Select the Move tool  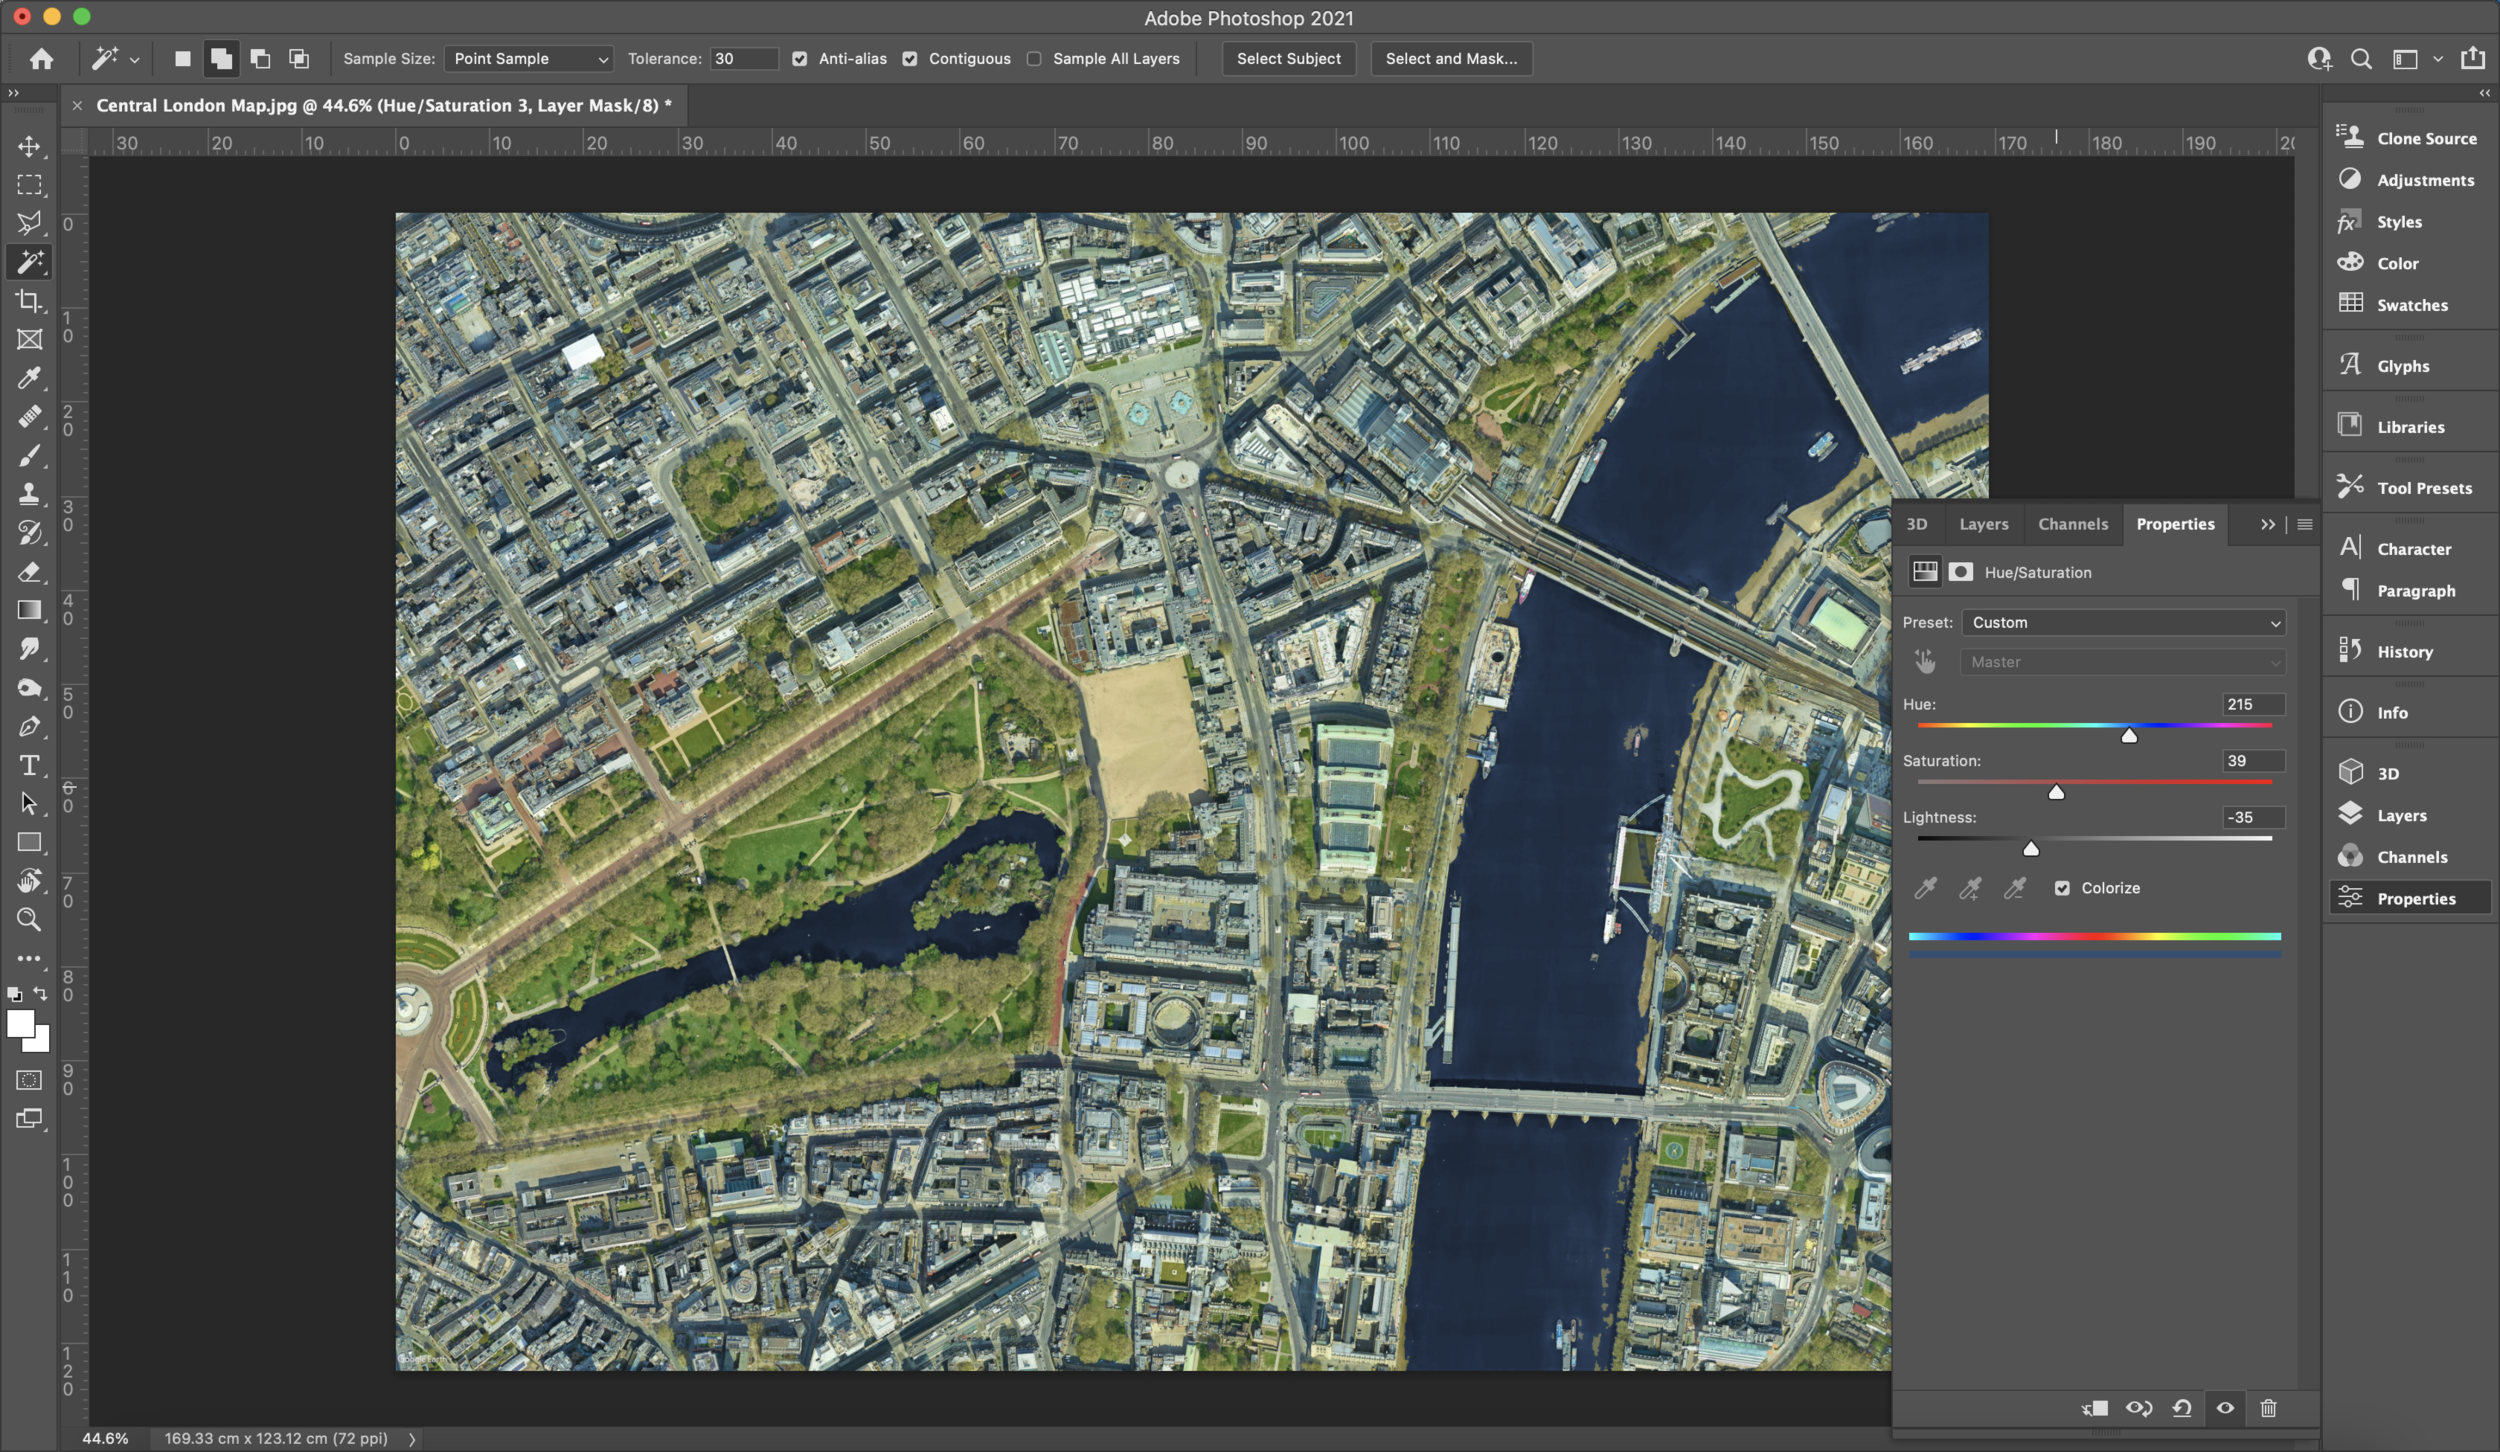(x=29, y=146)
